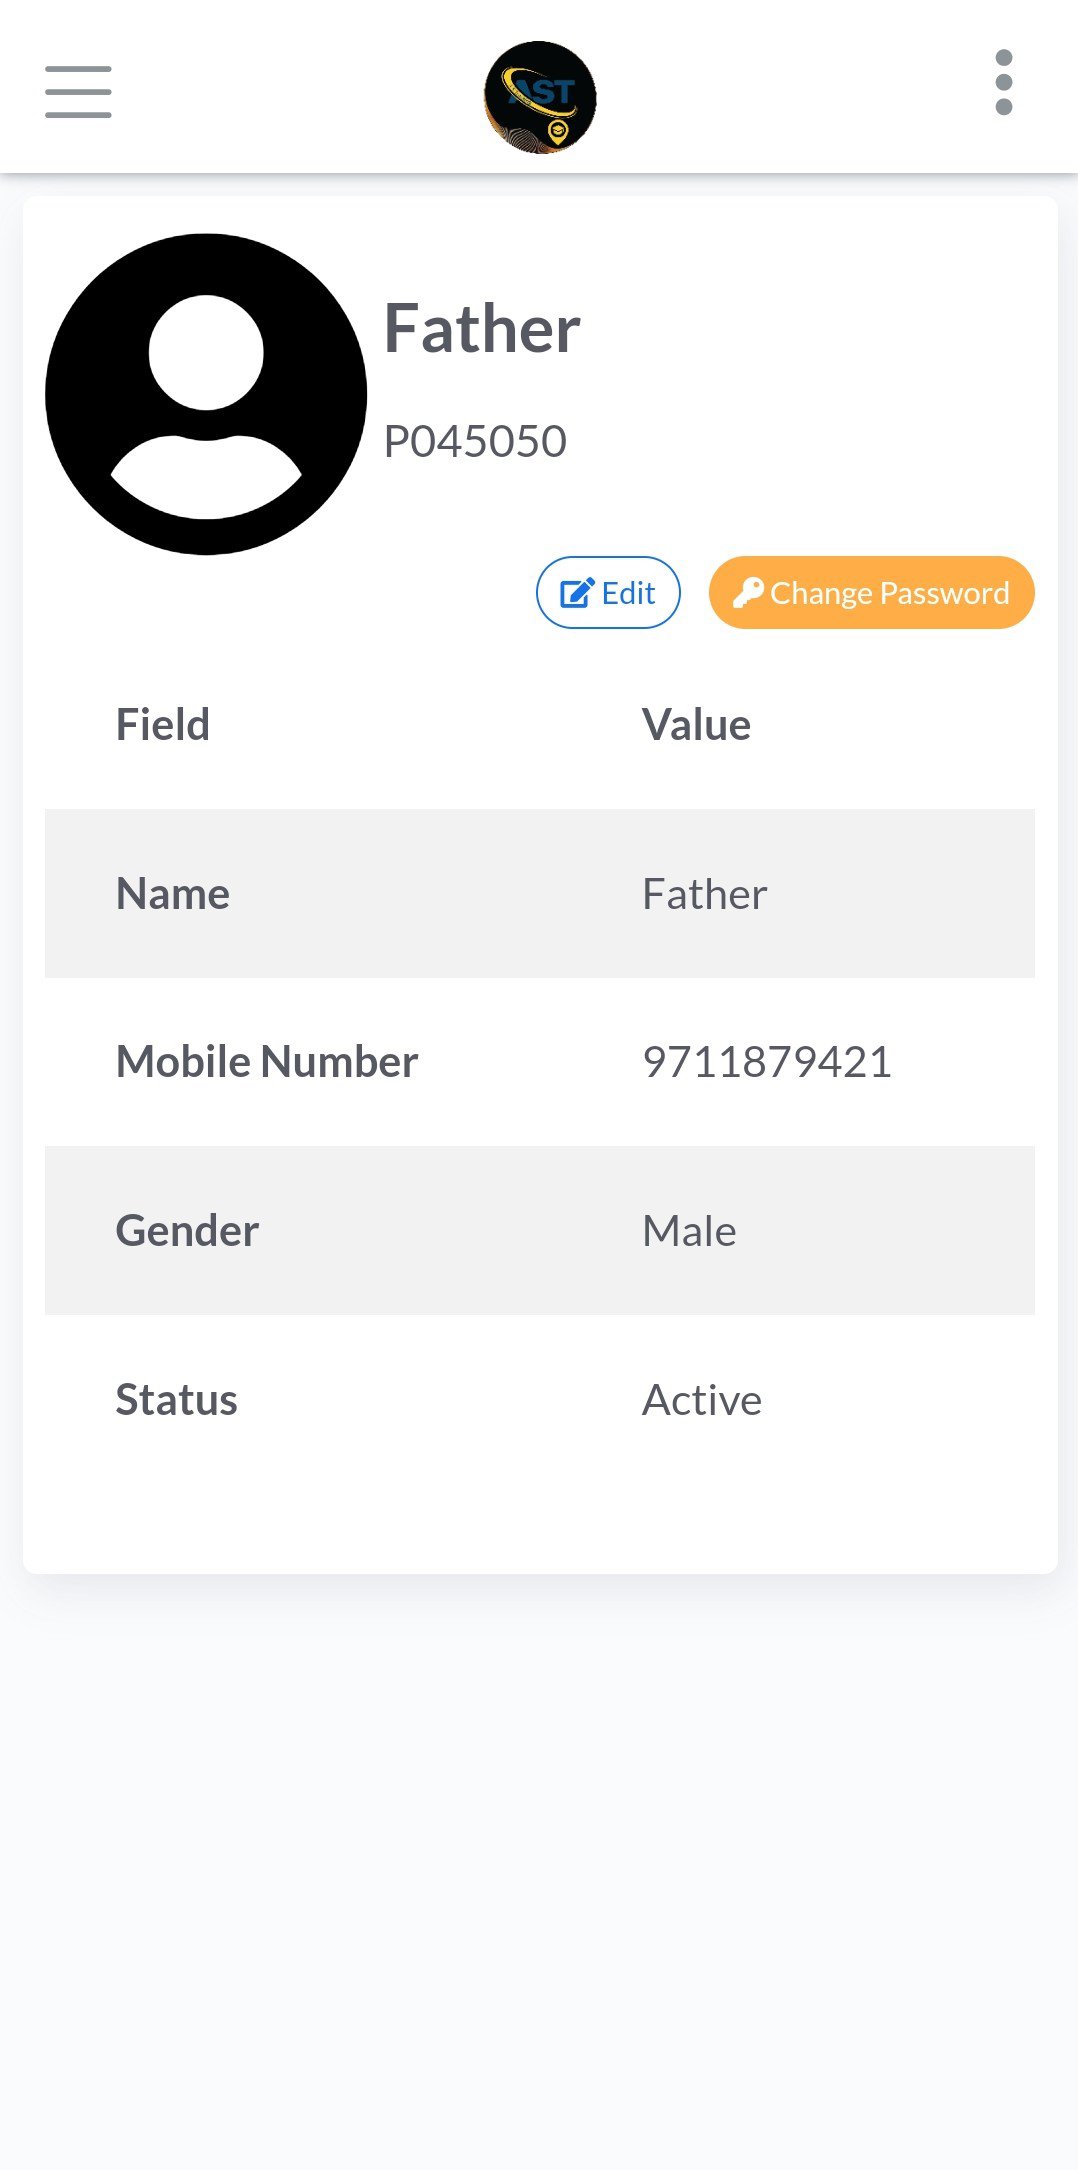This screenshot has width=1078, height=2170.
Task: Open the three-dot overflow menu
Action: tap(1004, 82)
